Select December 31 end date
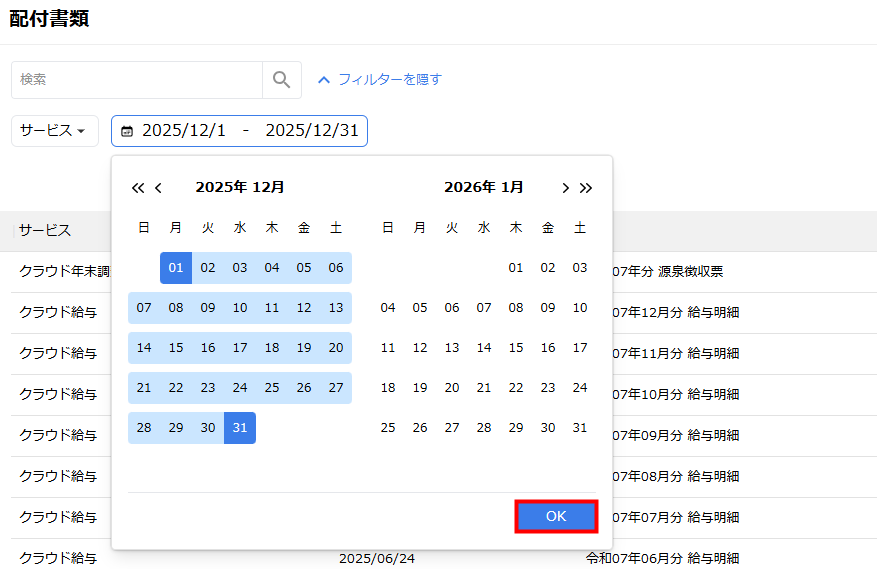The height and width of the screenshot is (569, 877). pos(240,428)
